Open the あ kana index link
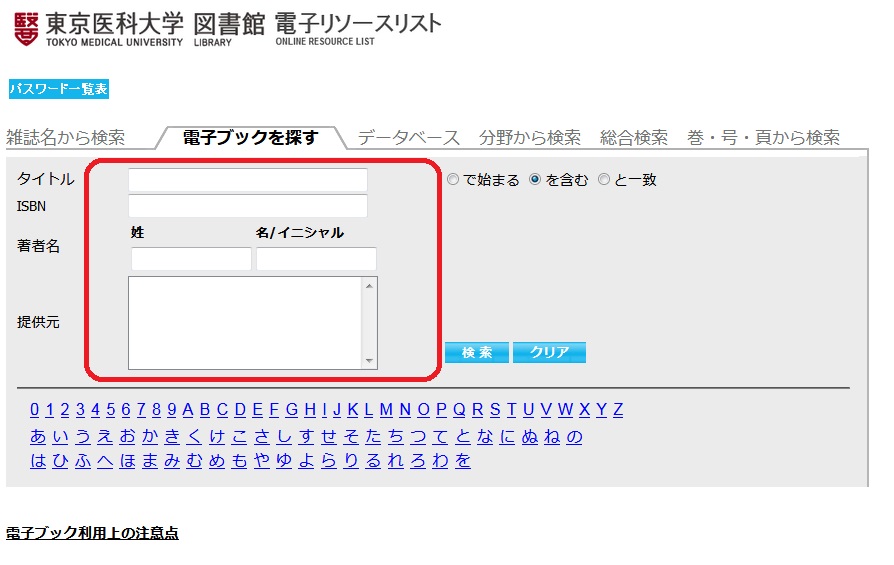Image resolution: width=894 pixels, height=565 pixels. click(38, 436)
